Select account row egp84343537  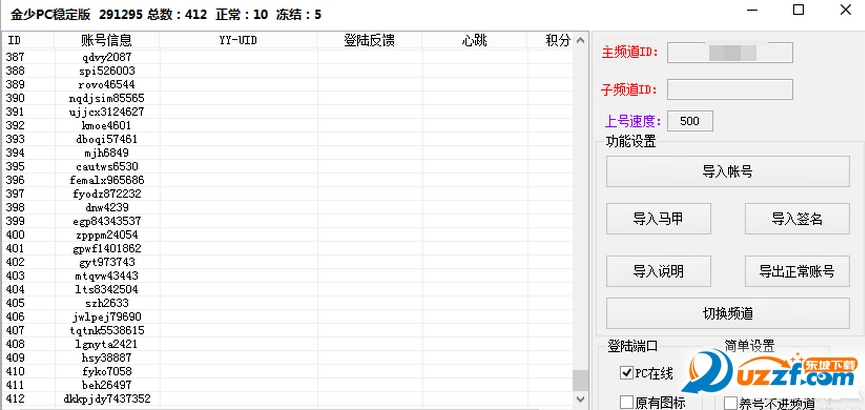[287, 221]
